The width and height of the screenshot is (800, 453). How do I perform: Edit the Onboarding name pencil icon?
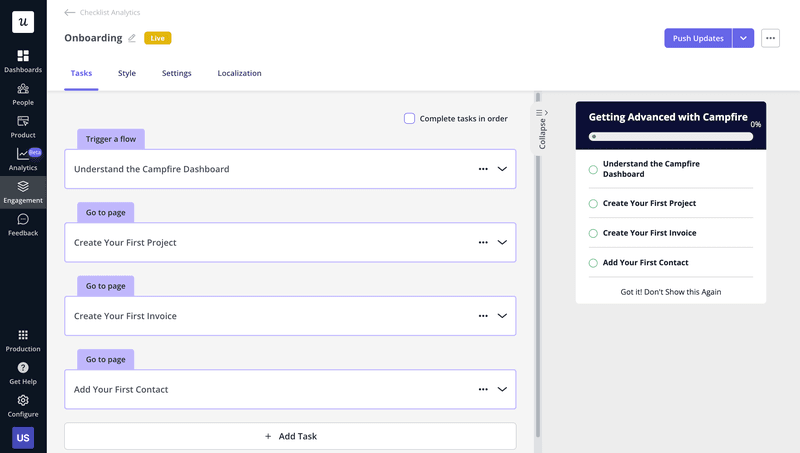(x=132, y=38)
